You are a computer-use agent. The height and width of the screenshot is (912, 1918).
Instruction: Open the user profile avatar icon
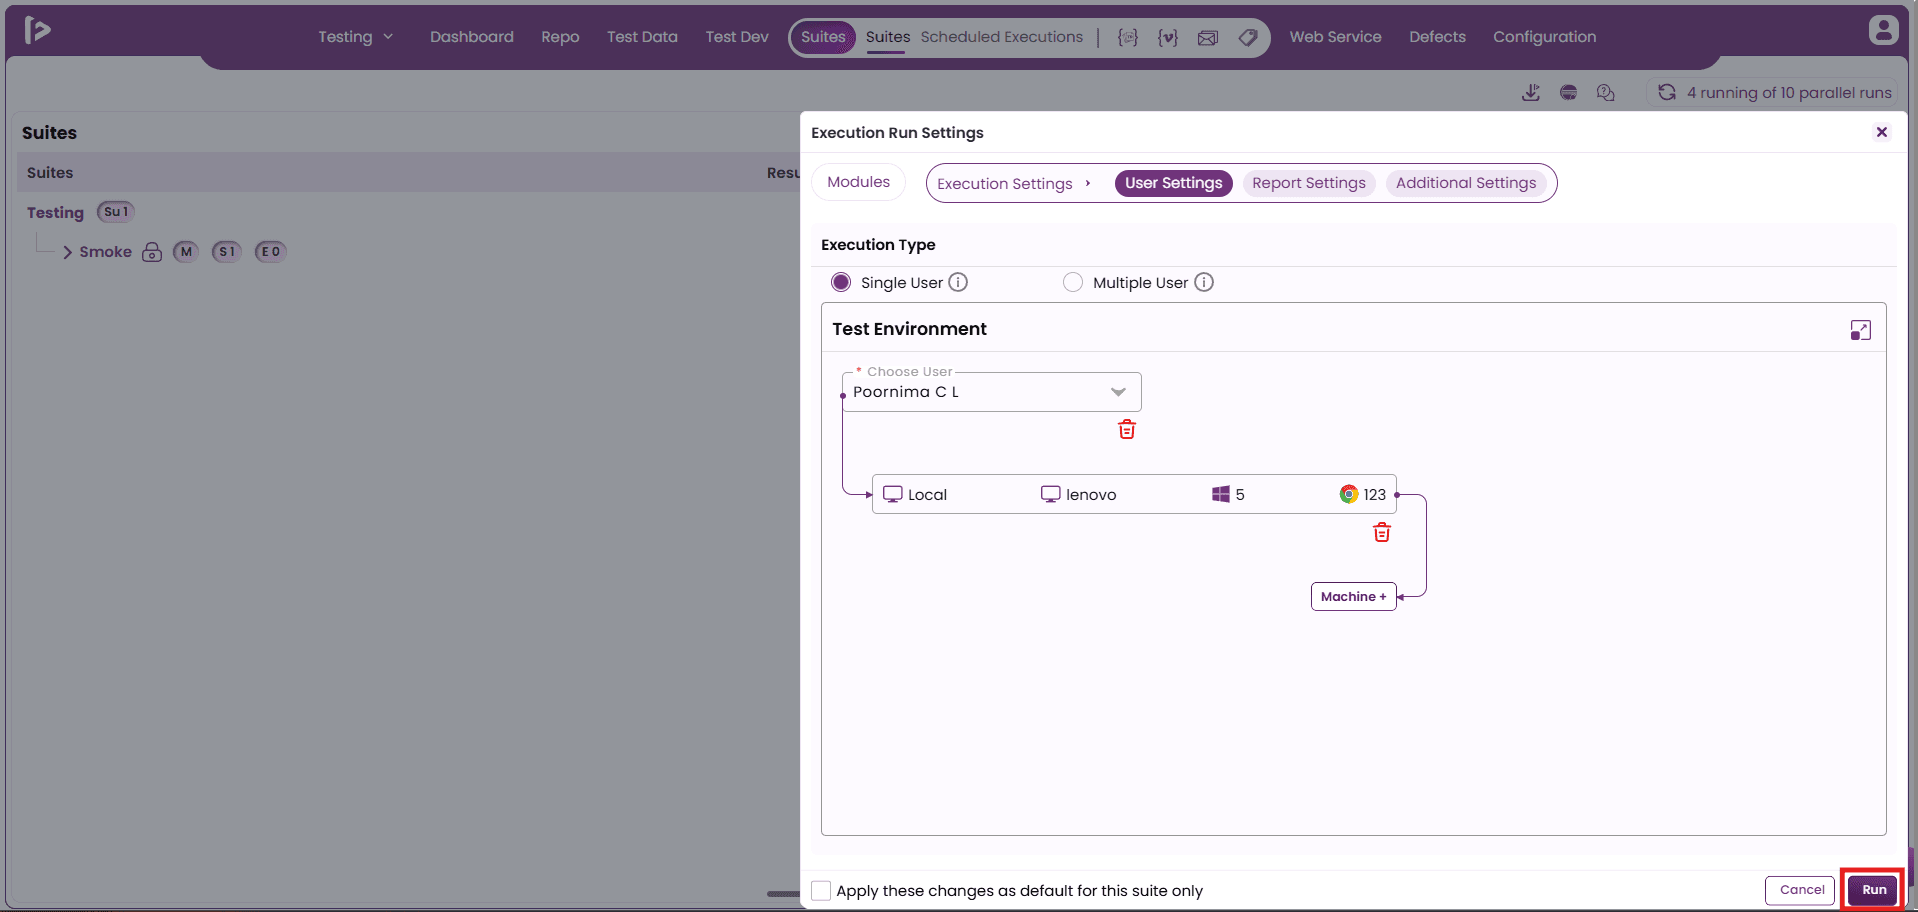(x=1883, y=30)
